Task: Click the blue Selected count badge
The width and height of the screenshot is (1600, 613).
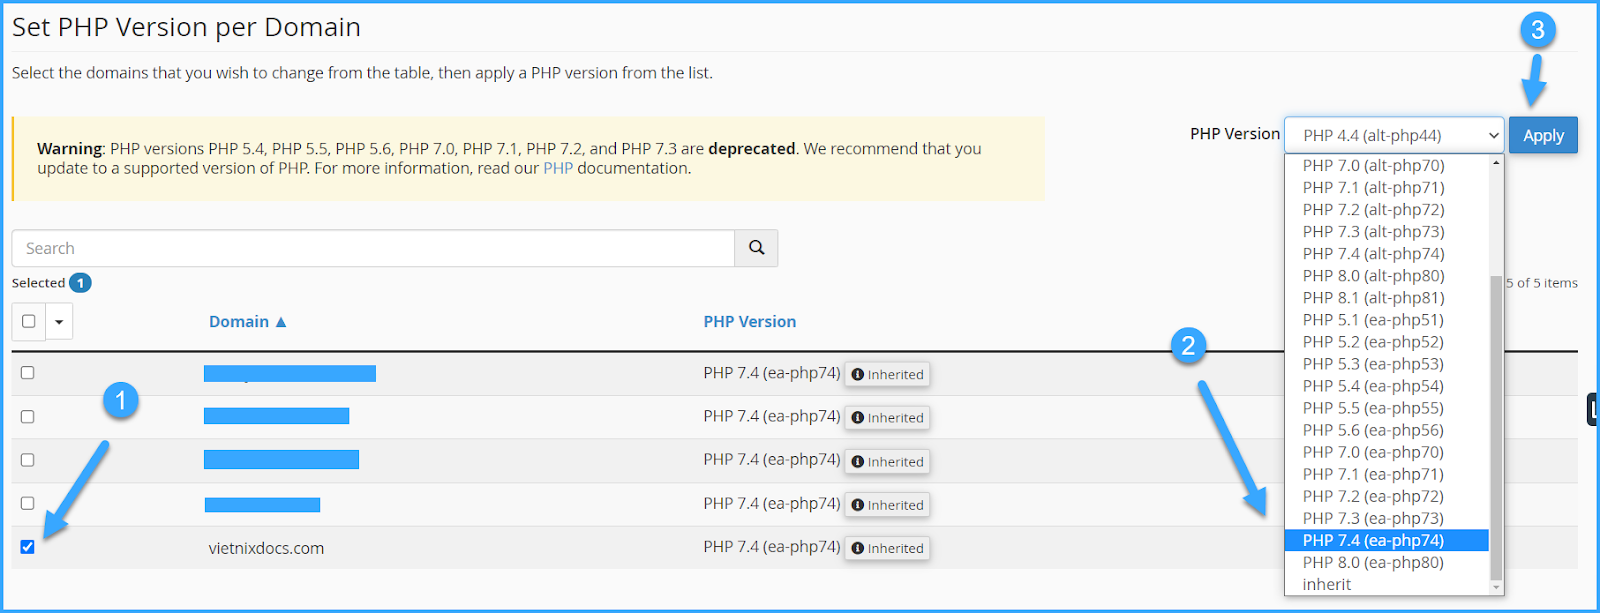Action: (80, 283)
